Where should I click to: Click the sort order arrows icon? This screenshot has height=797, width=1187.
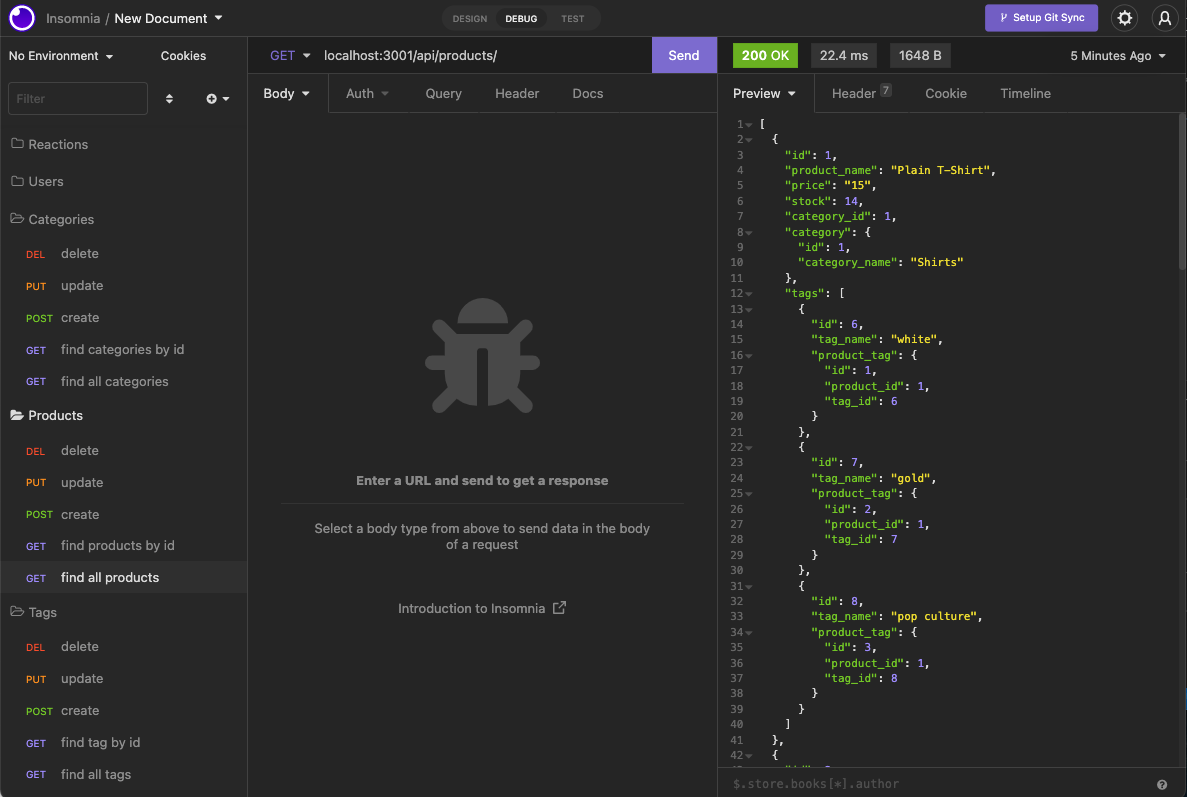169,98
